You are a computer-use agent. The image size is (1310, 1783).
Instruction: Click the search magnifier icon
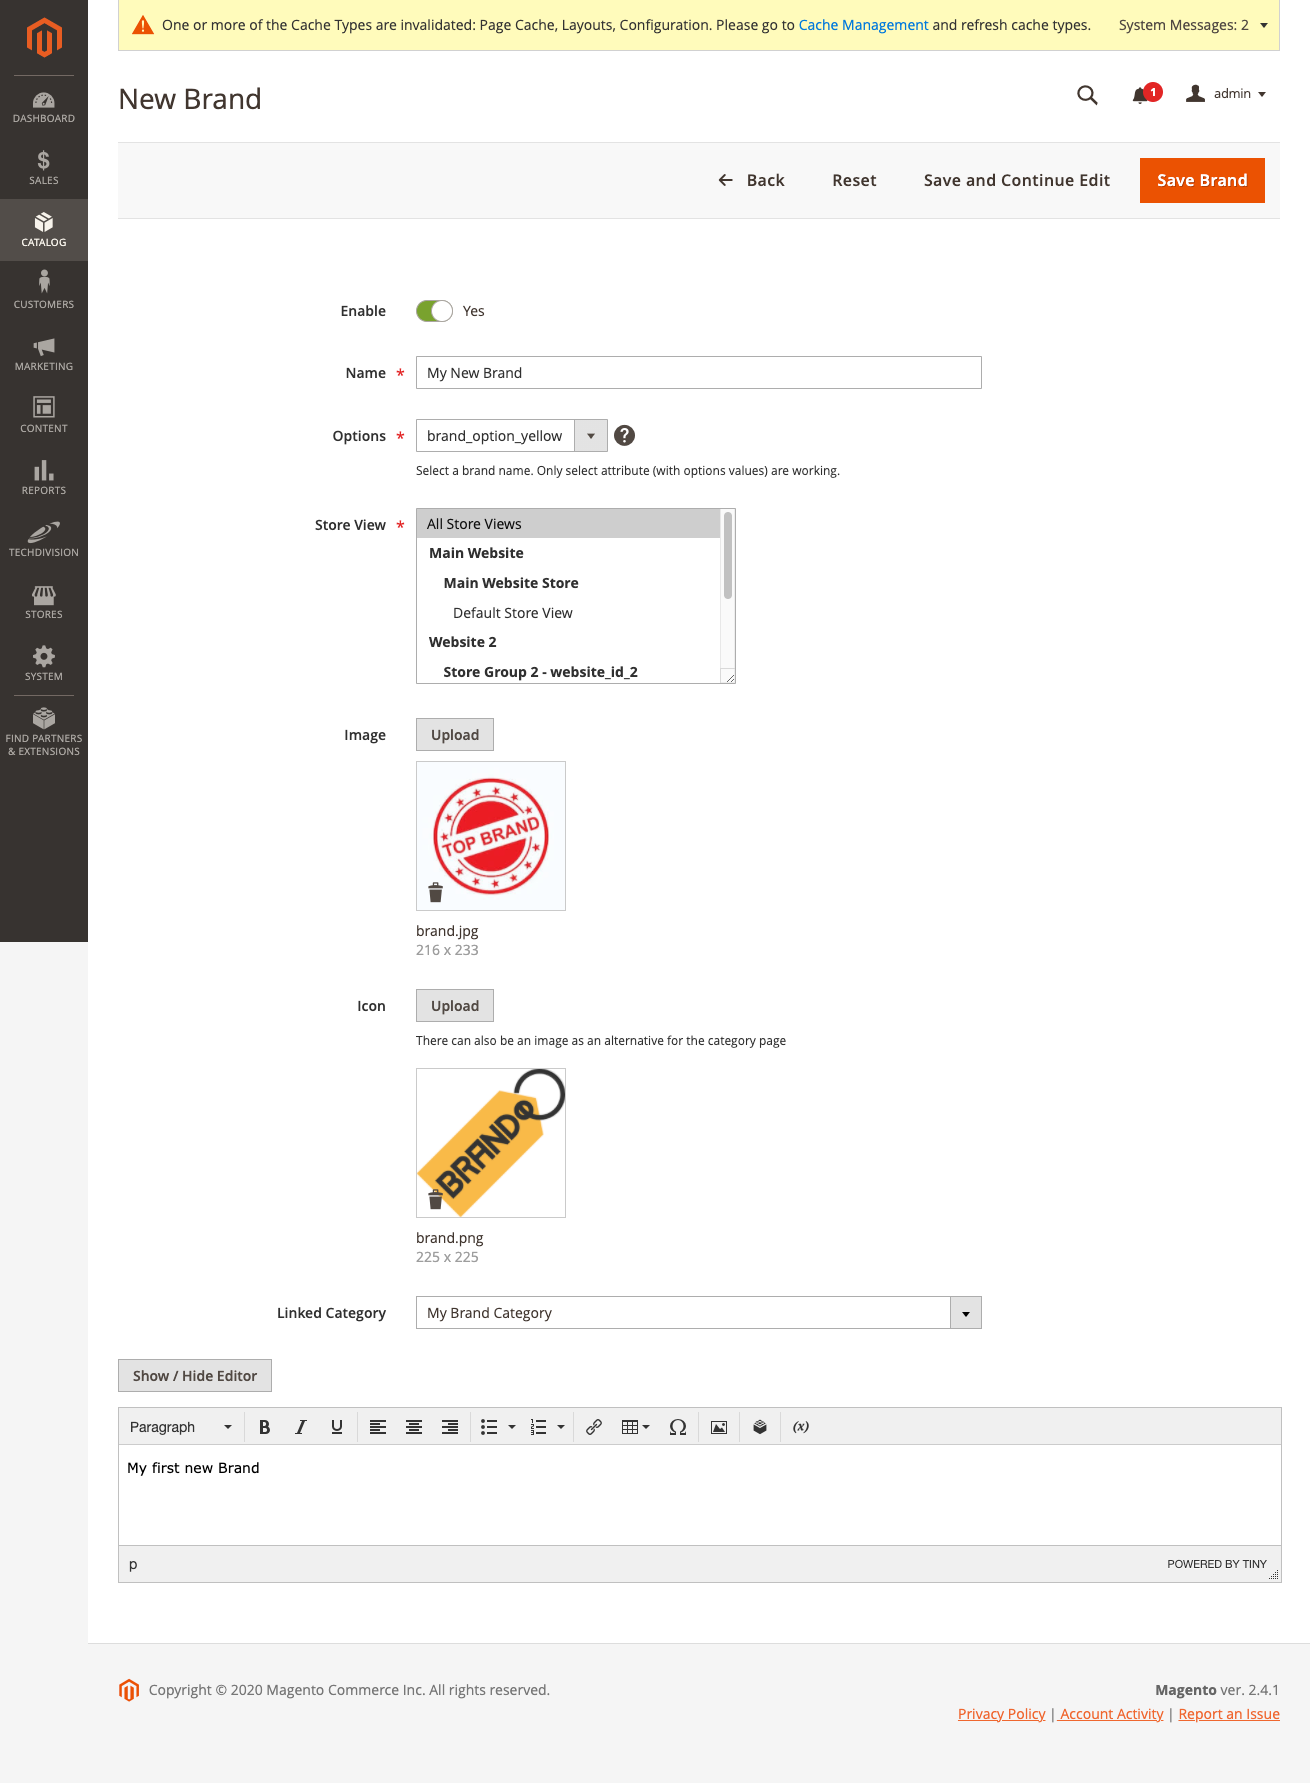1087,95
